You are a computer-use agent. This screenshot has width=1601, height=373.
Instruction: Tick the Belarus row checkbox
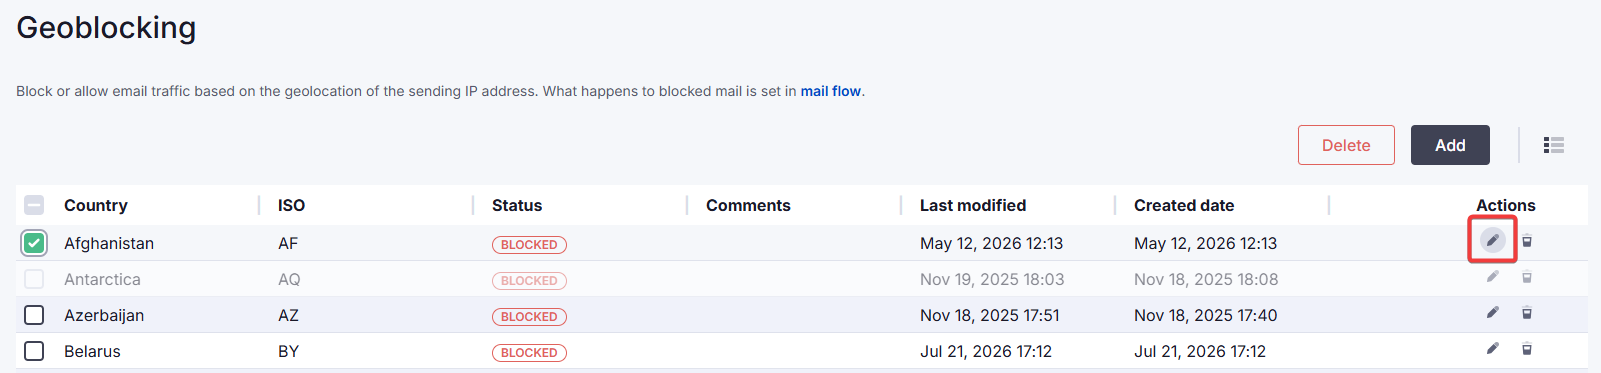[x=34, y=351]
